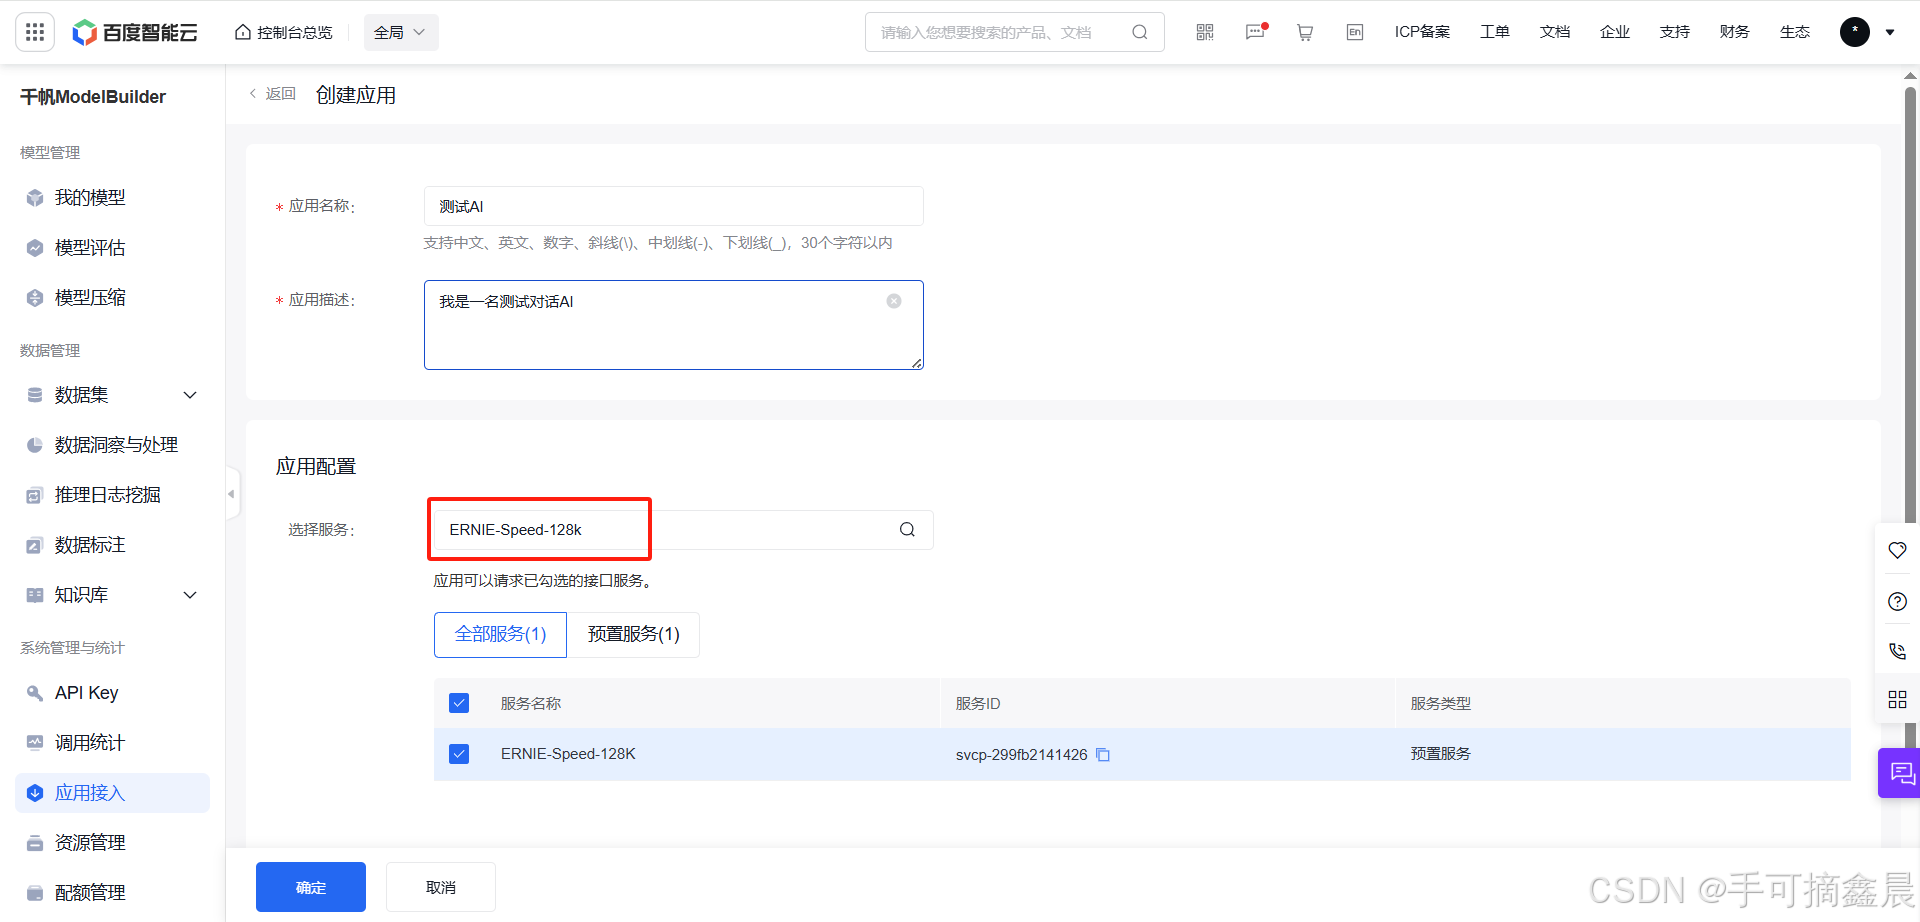Screen dimensions: 1920x922
Task: Click the 选择服务 search input
Action: click(x=683, y=530)
